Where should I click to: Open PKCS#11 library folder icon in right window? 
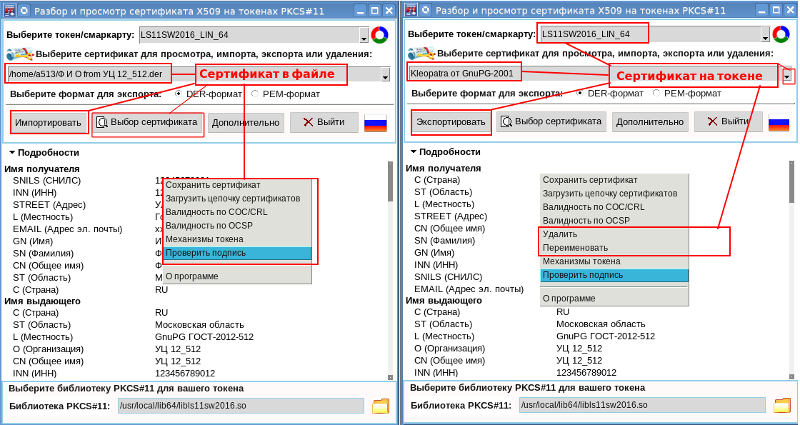[780, 406]
